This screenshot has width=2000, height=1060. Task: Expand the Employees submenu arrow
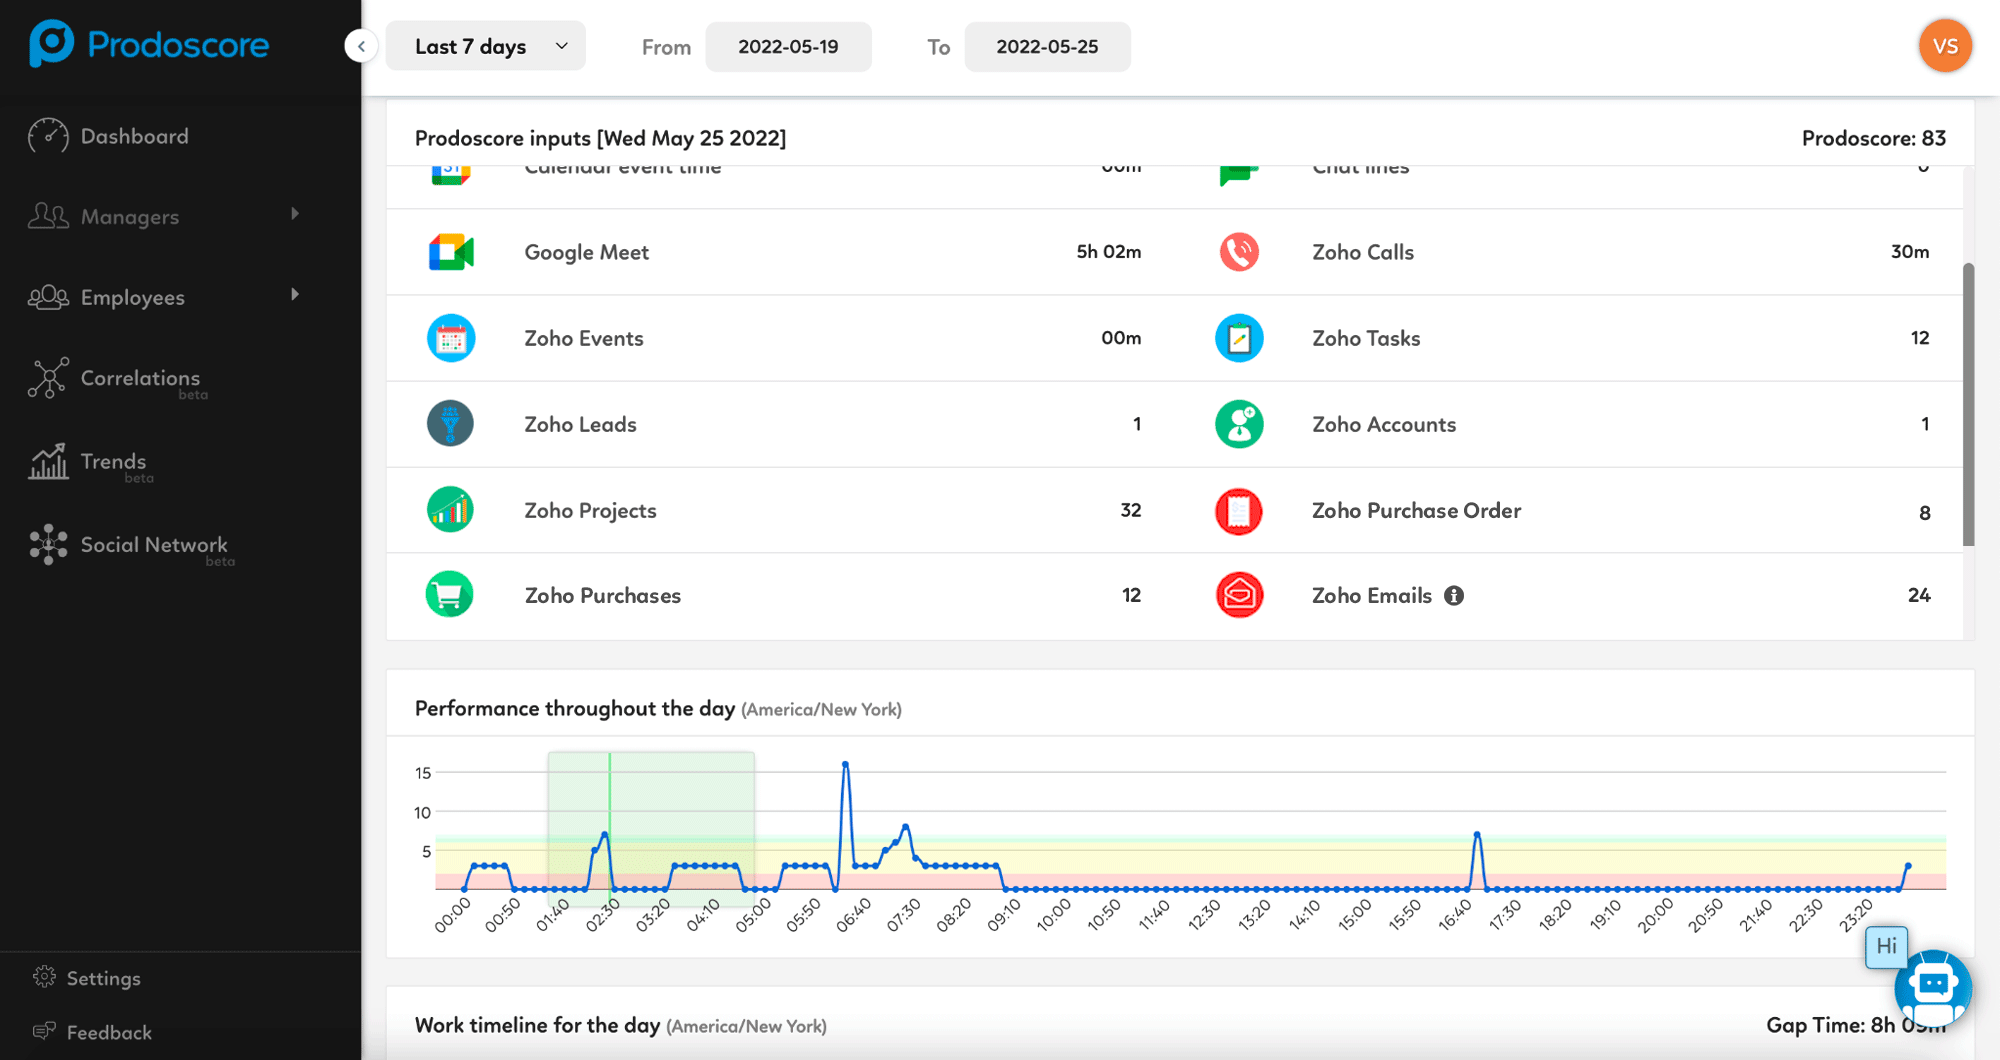(295, 294)
